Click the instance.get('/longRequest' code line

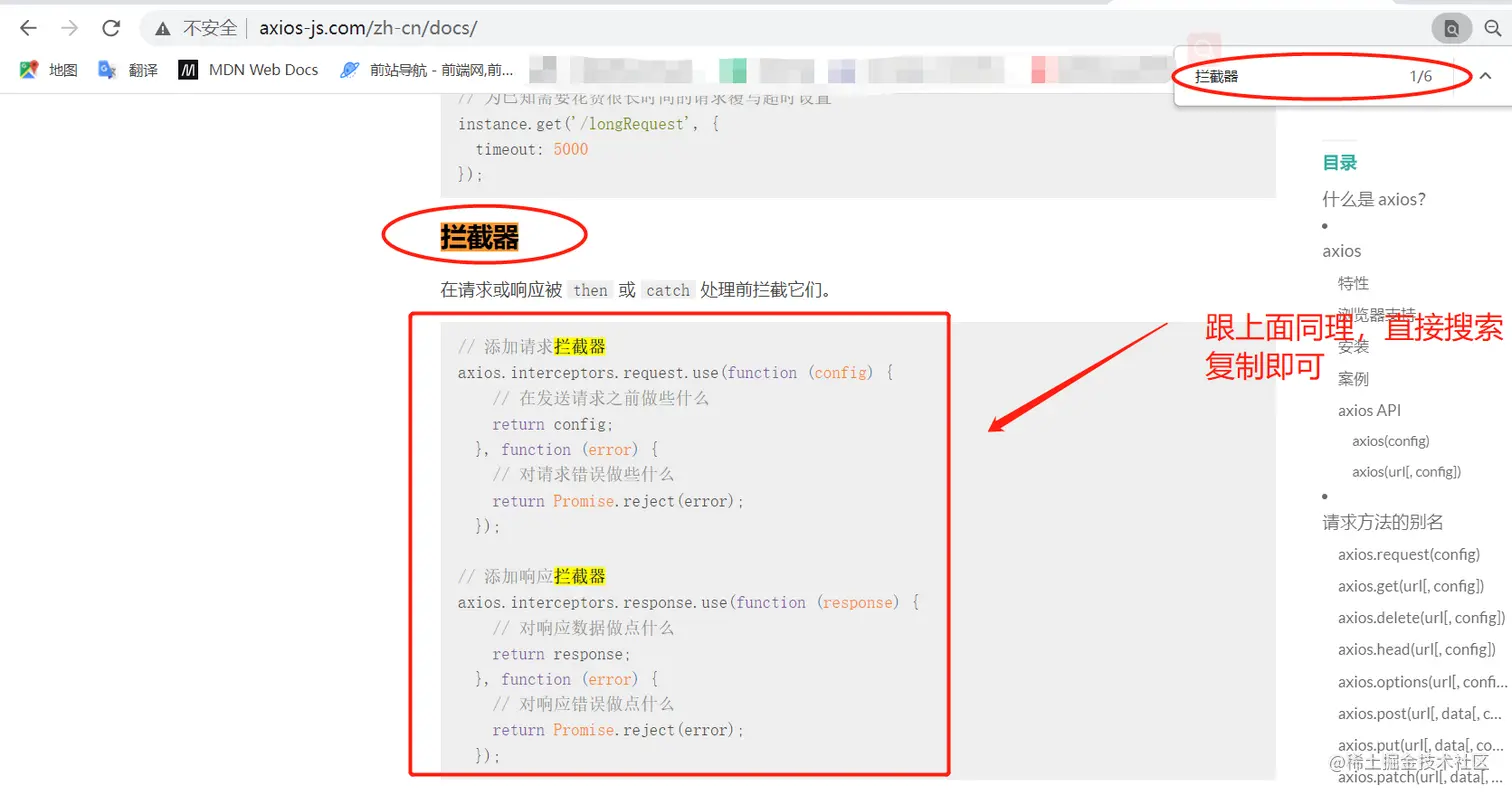click(x=588, y=124)
